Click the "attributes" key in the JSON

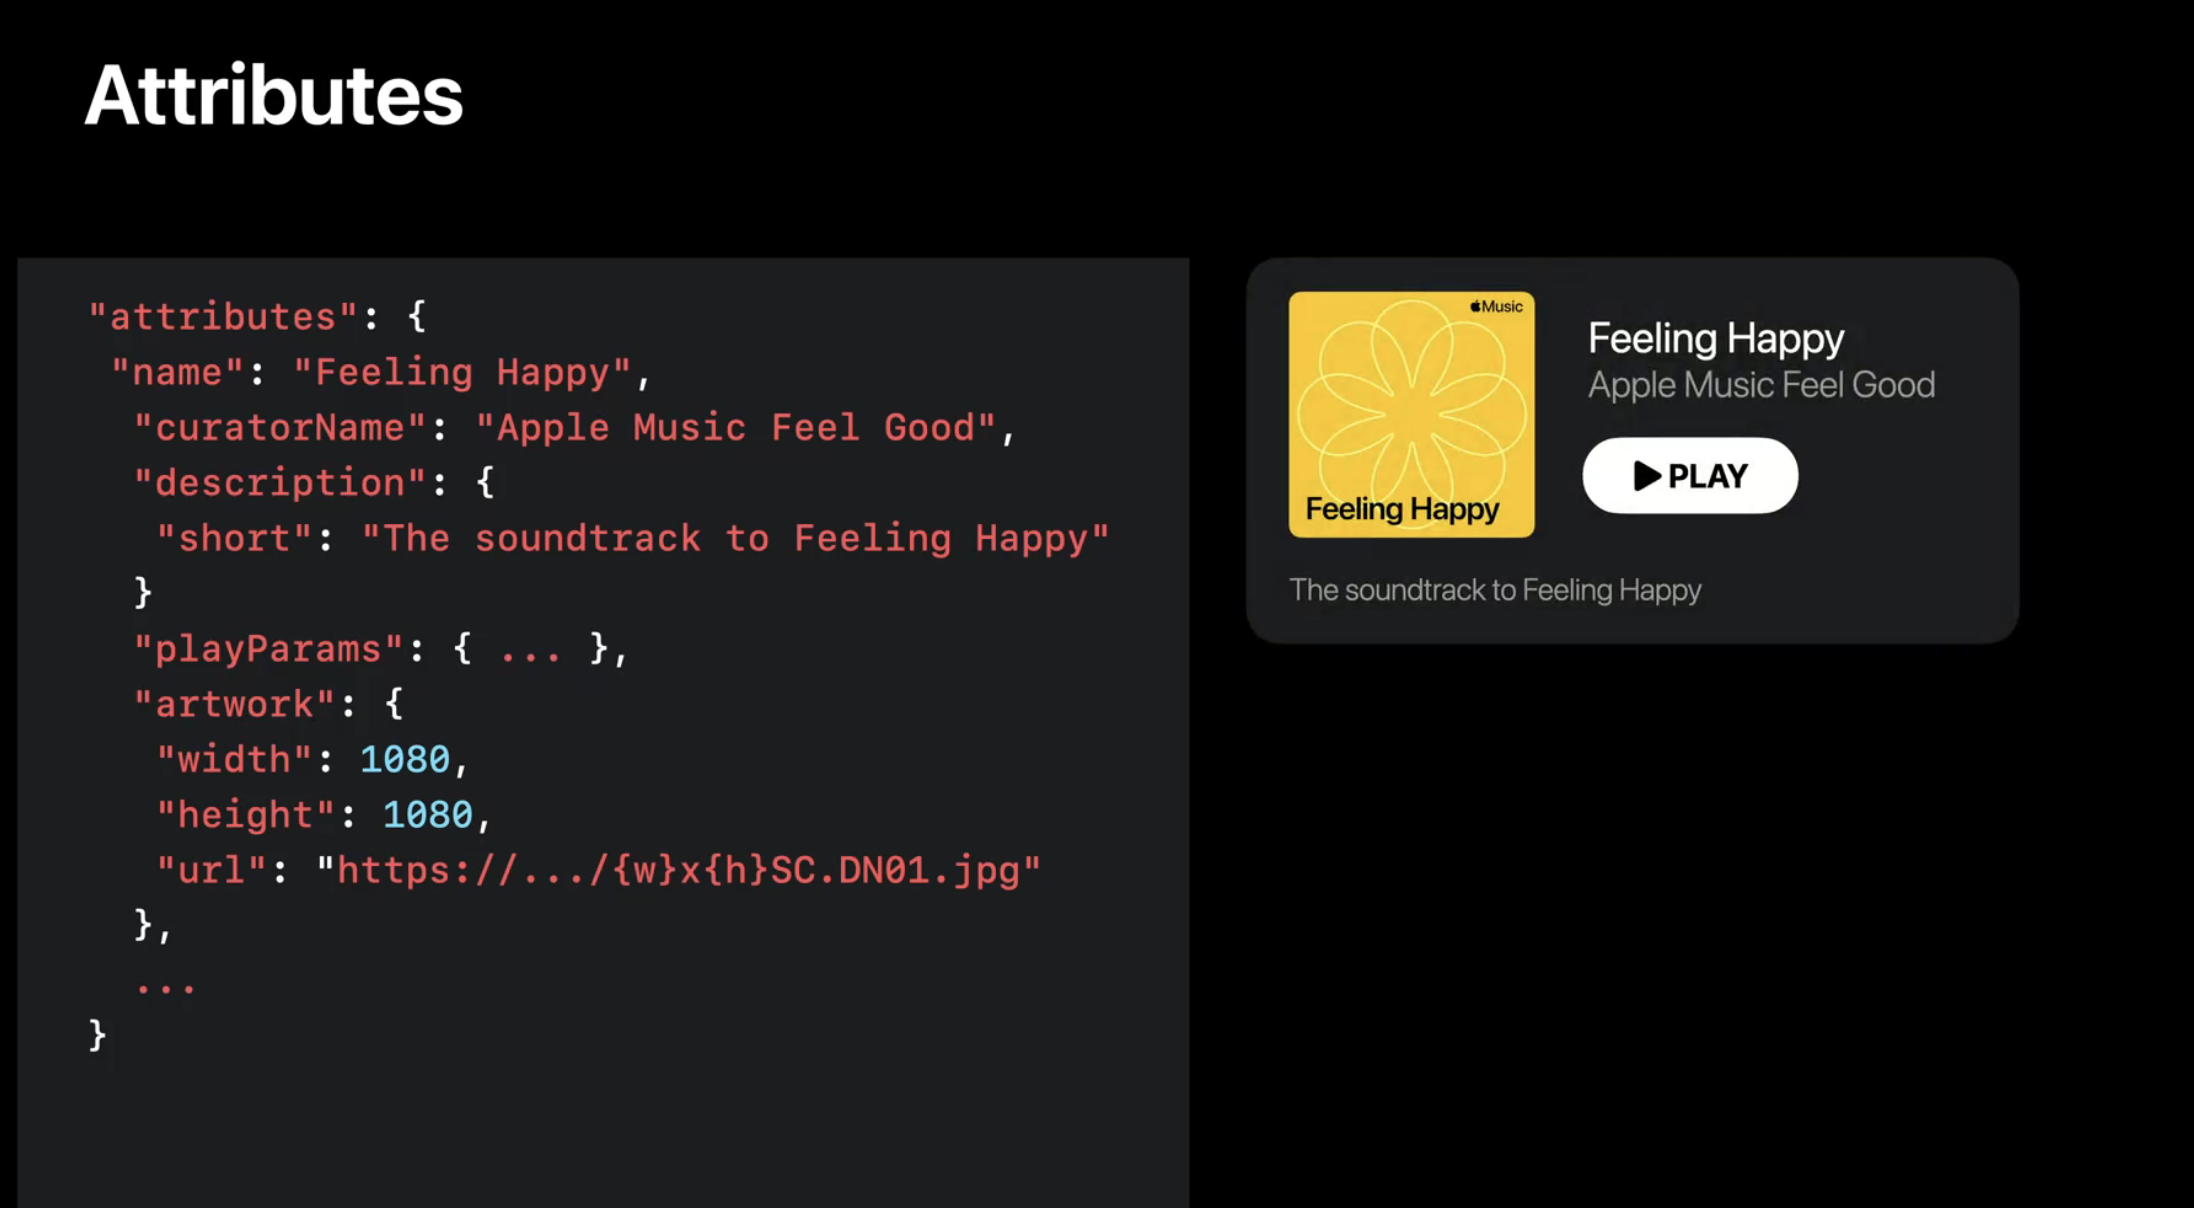223,317
